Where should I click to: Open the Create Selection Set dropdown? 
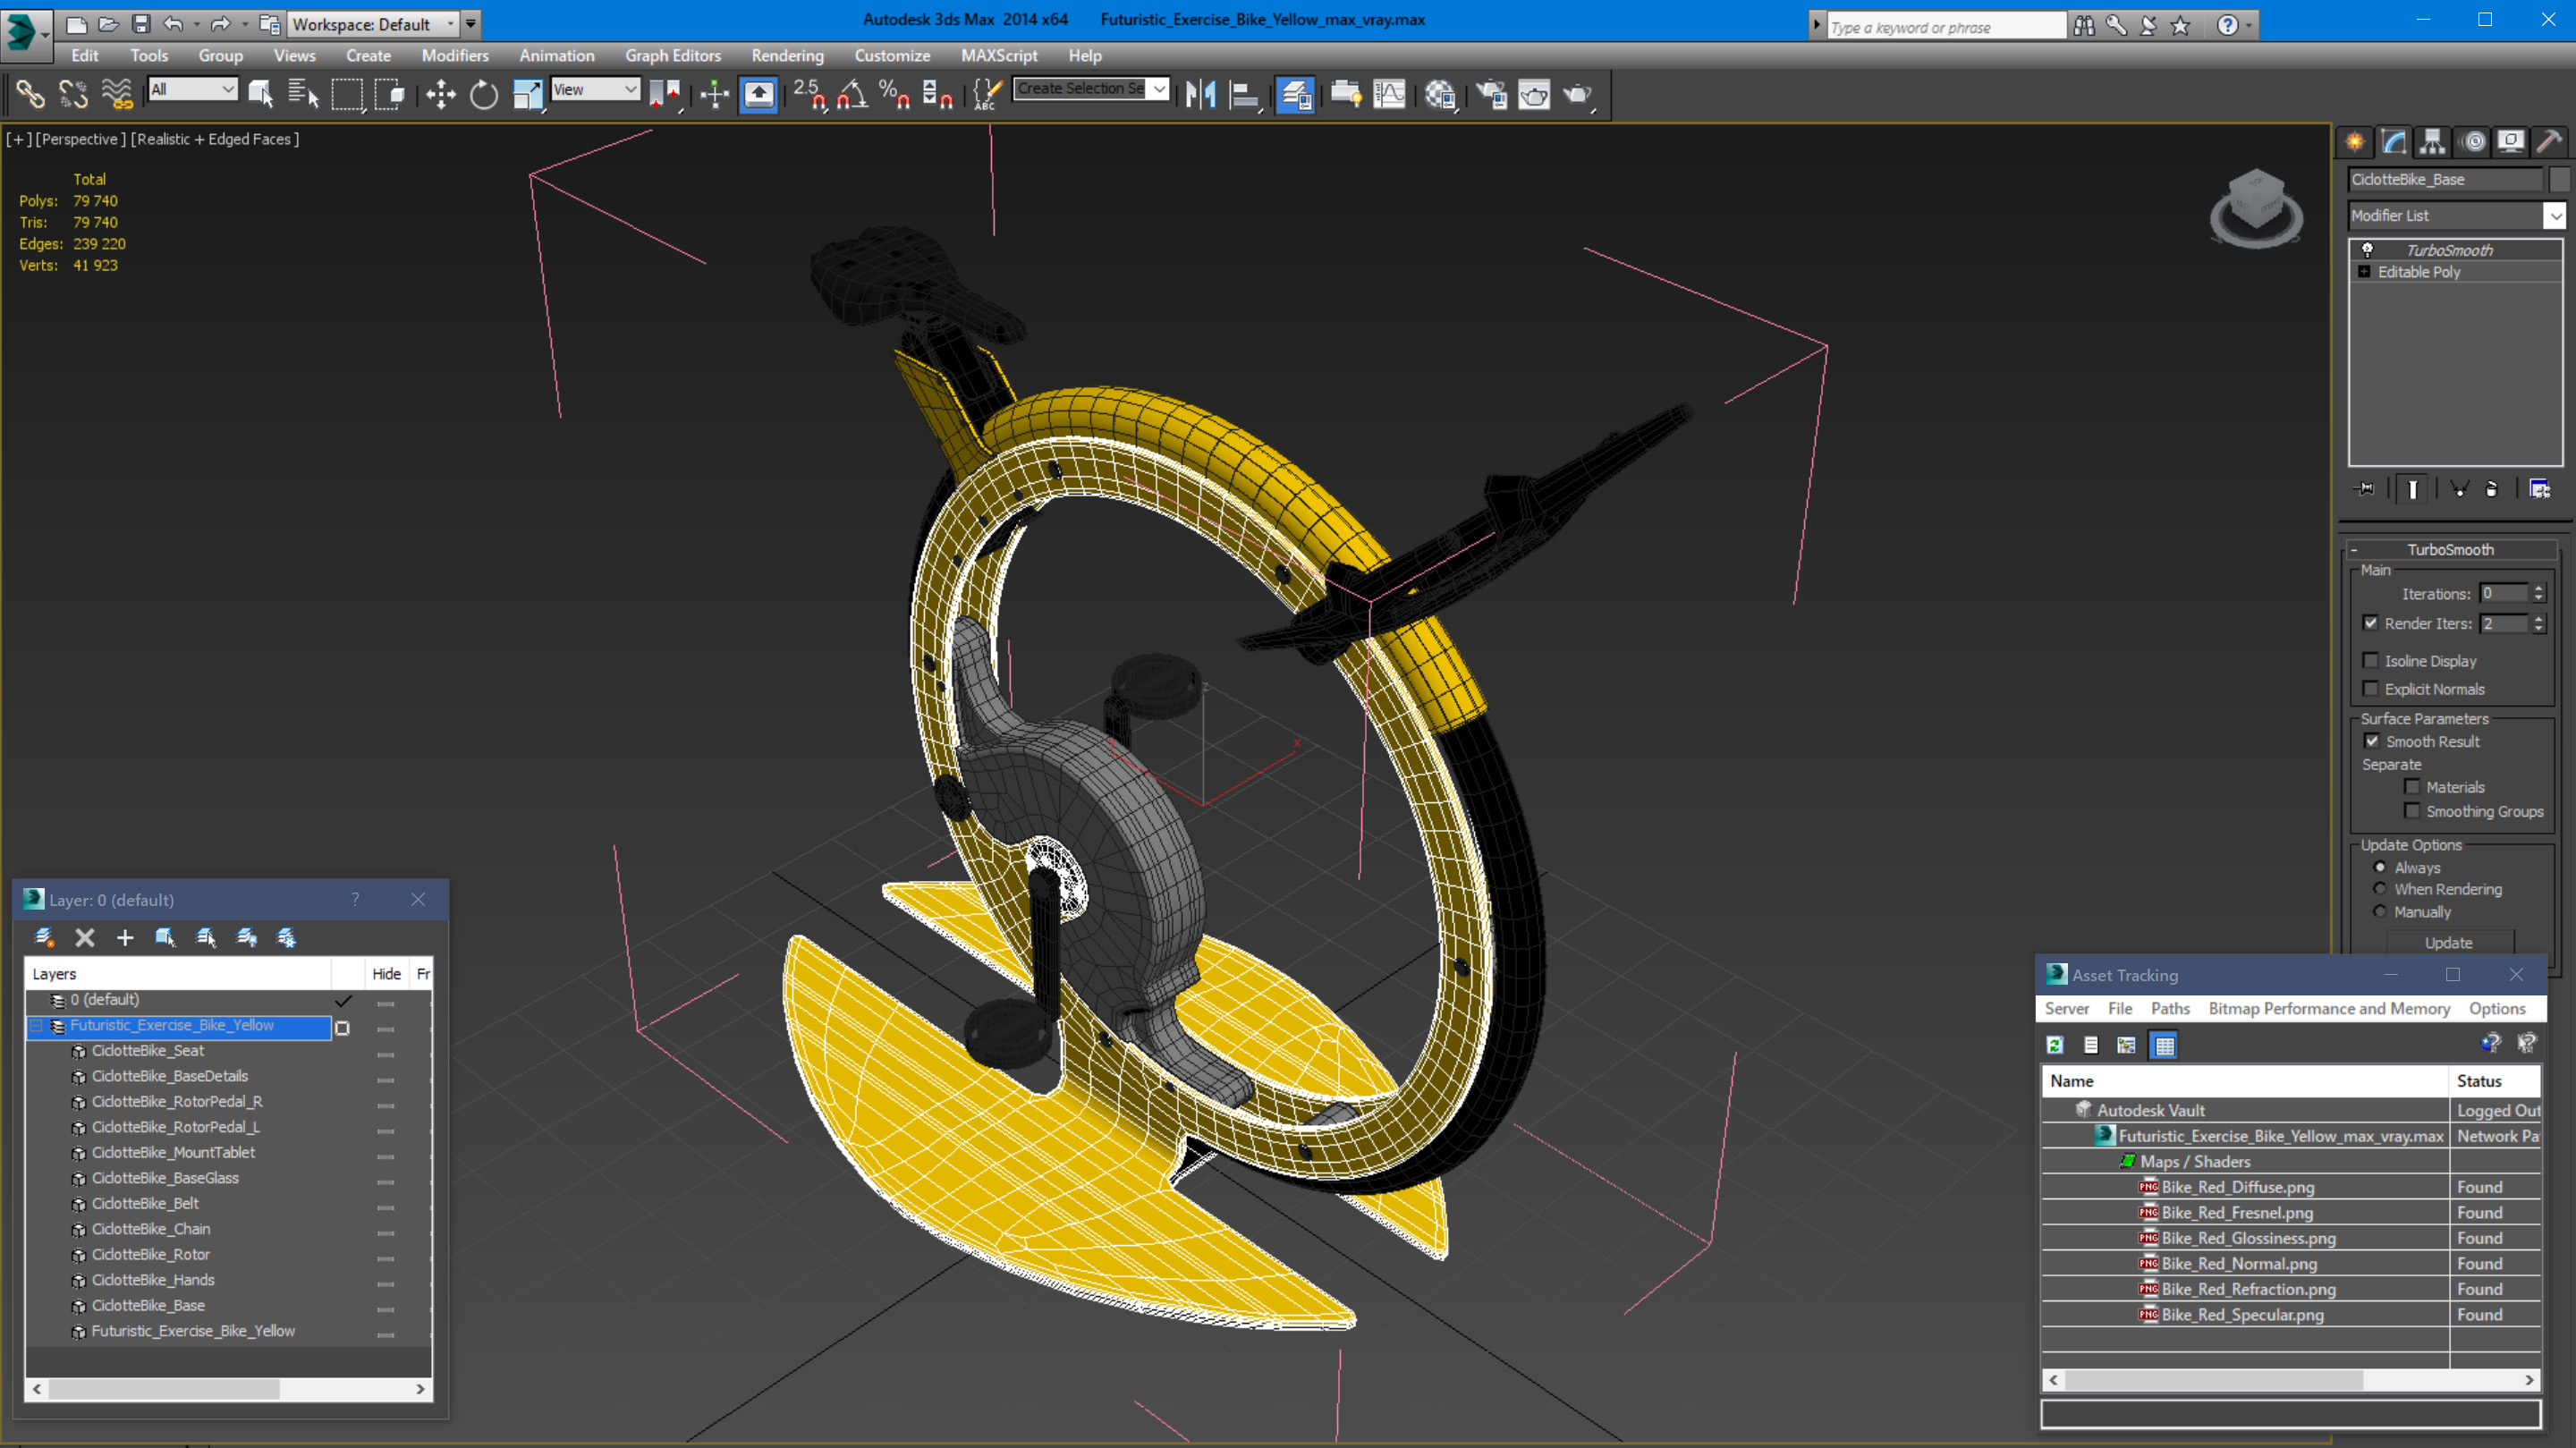(x=1091, y=89)
